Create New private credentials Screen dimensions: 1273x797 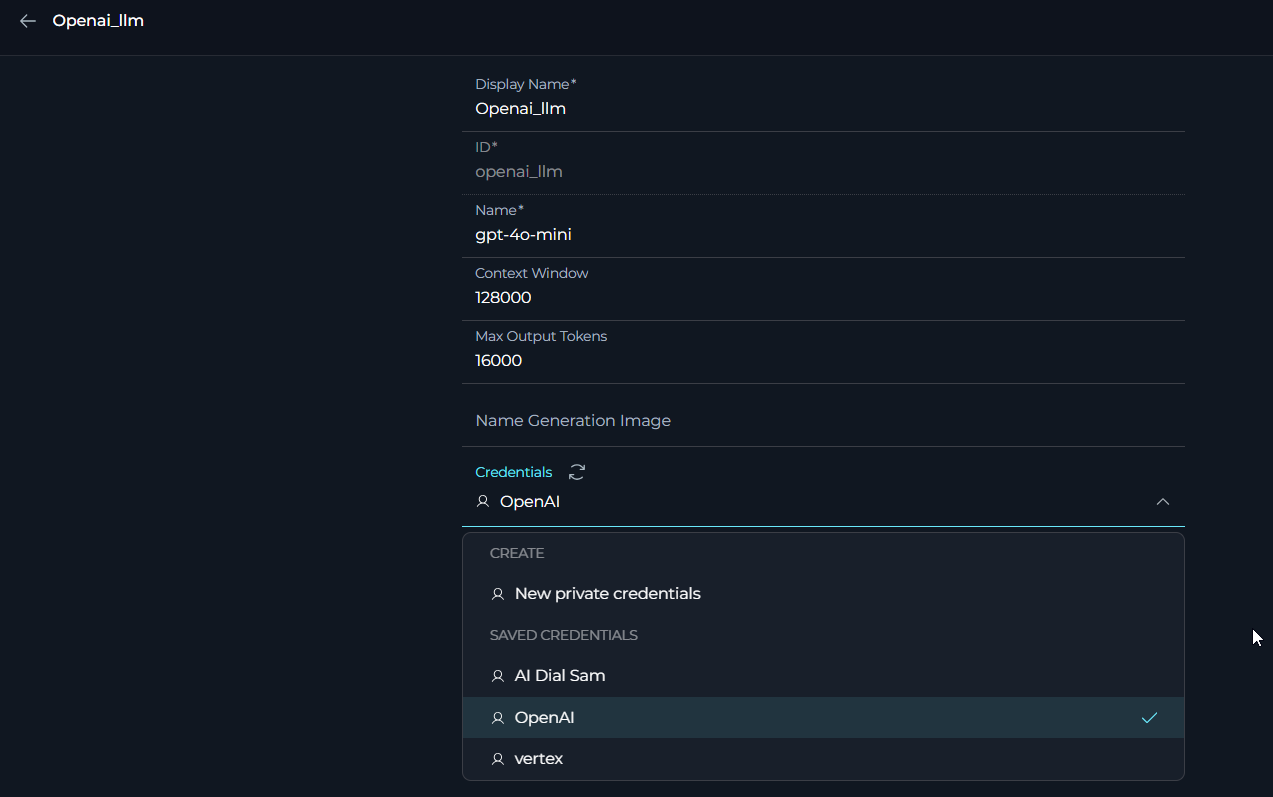tap(607, 594)
